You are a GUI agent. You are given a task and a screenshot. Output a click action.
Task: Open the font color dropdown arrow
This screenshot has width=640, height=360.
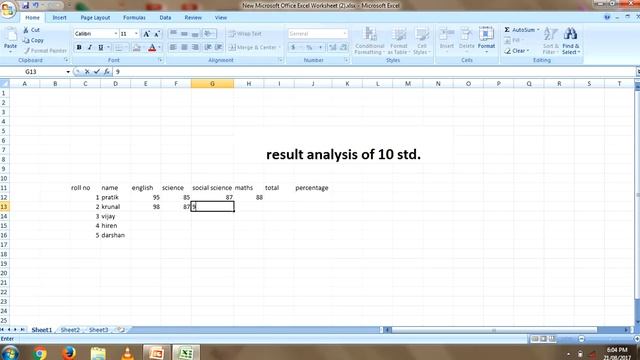pyautogui.click(x=160, y=48)
